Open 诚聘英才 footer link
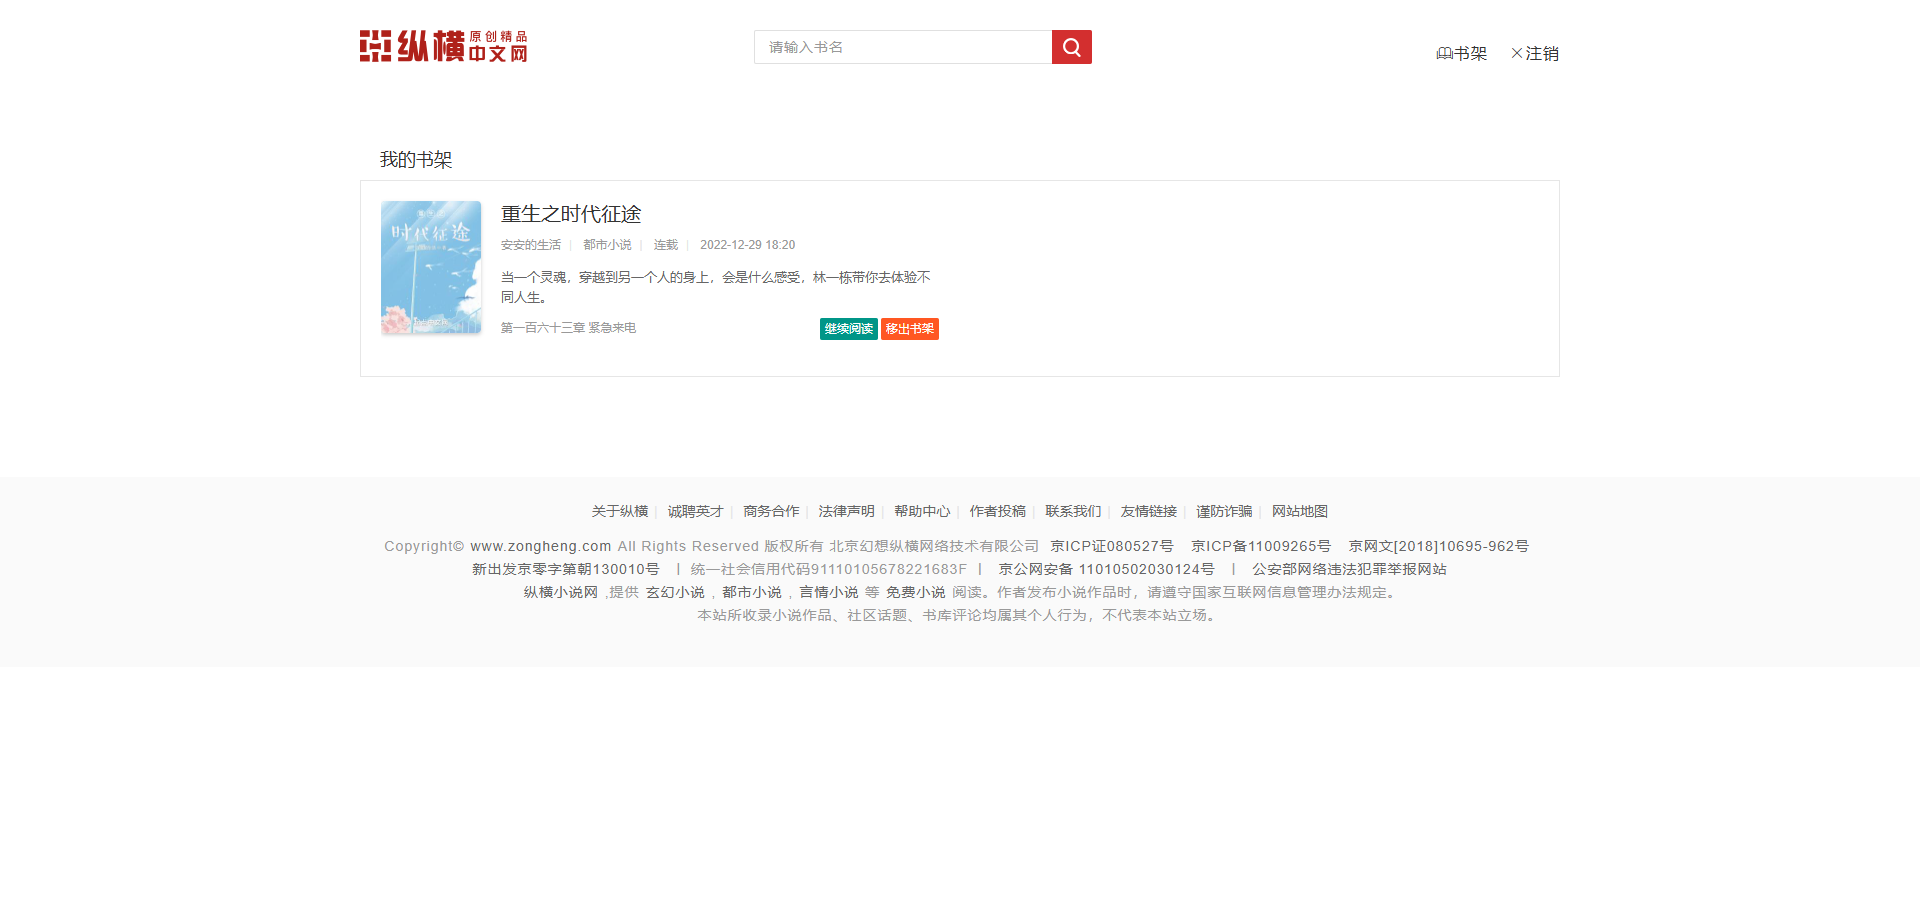The height and width of the screenshot is (919, 1920). pos(695,511)
